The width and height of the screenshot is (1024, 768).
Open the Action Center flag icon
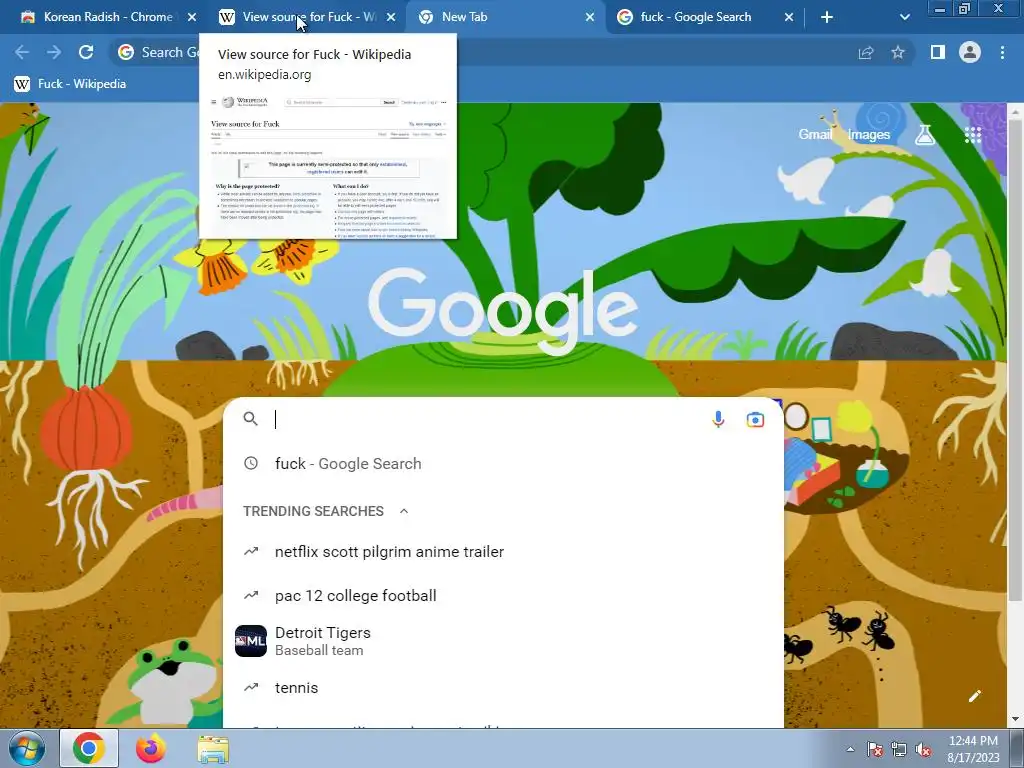pos(874,749)
